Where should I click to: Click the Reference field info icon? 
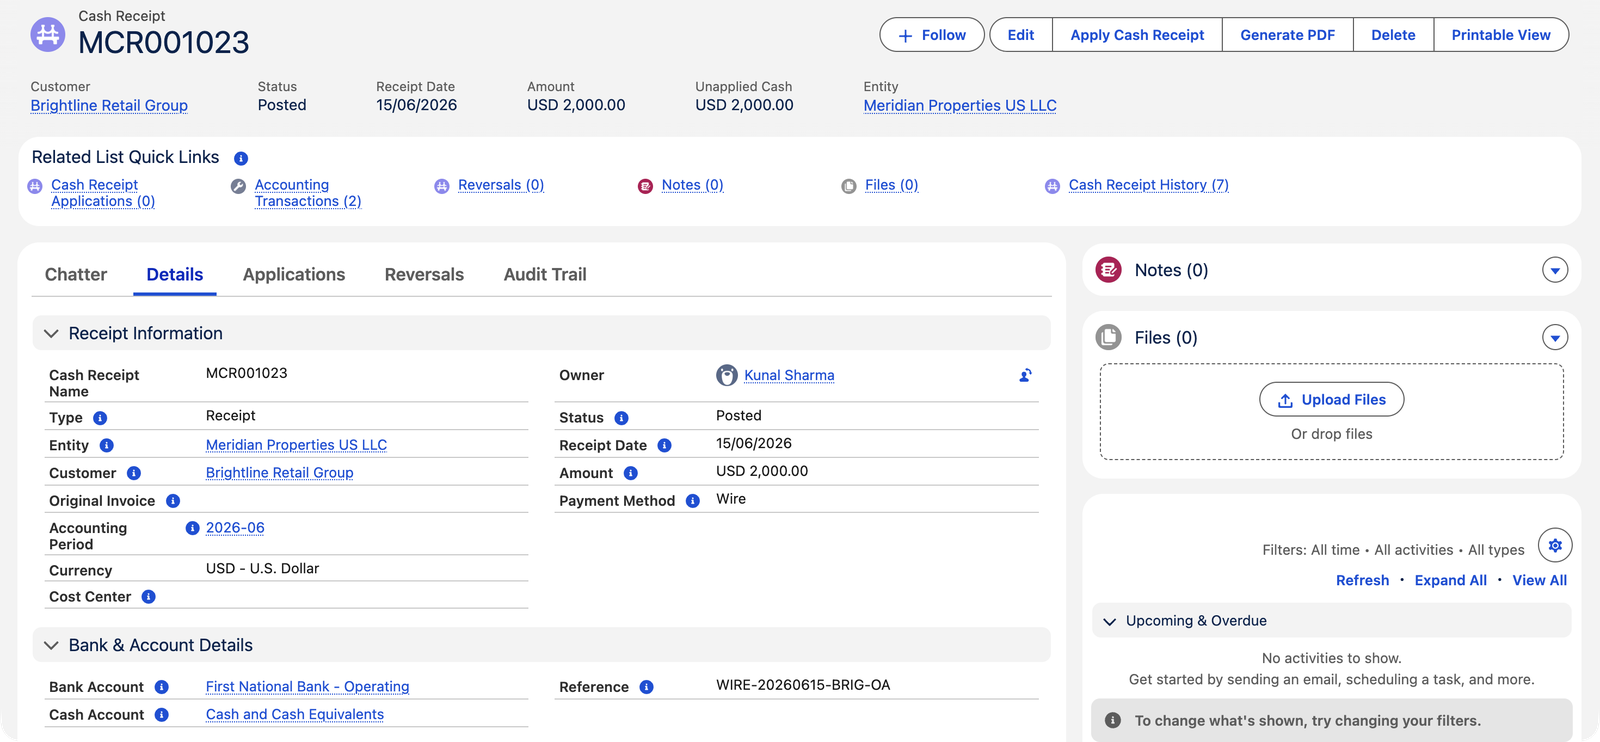click(x=647, y=687)
